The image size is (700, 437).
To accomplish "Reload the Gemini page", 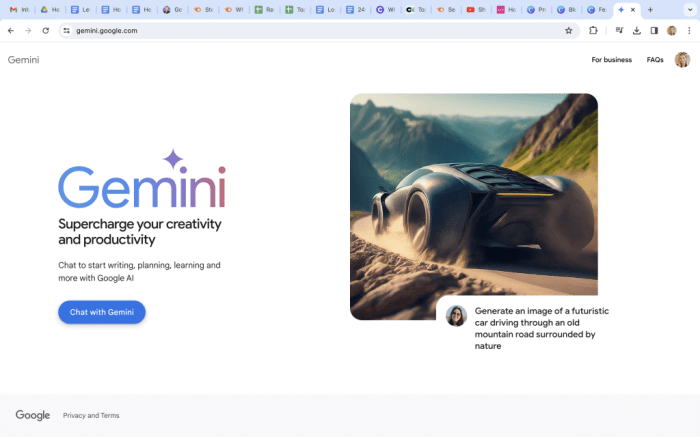I will pyautogui.click(x=46, y=31).
